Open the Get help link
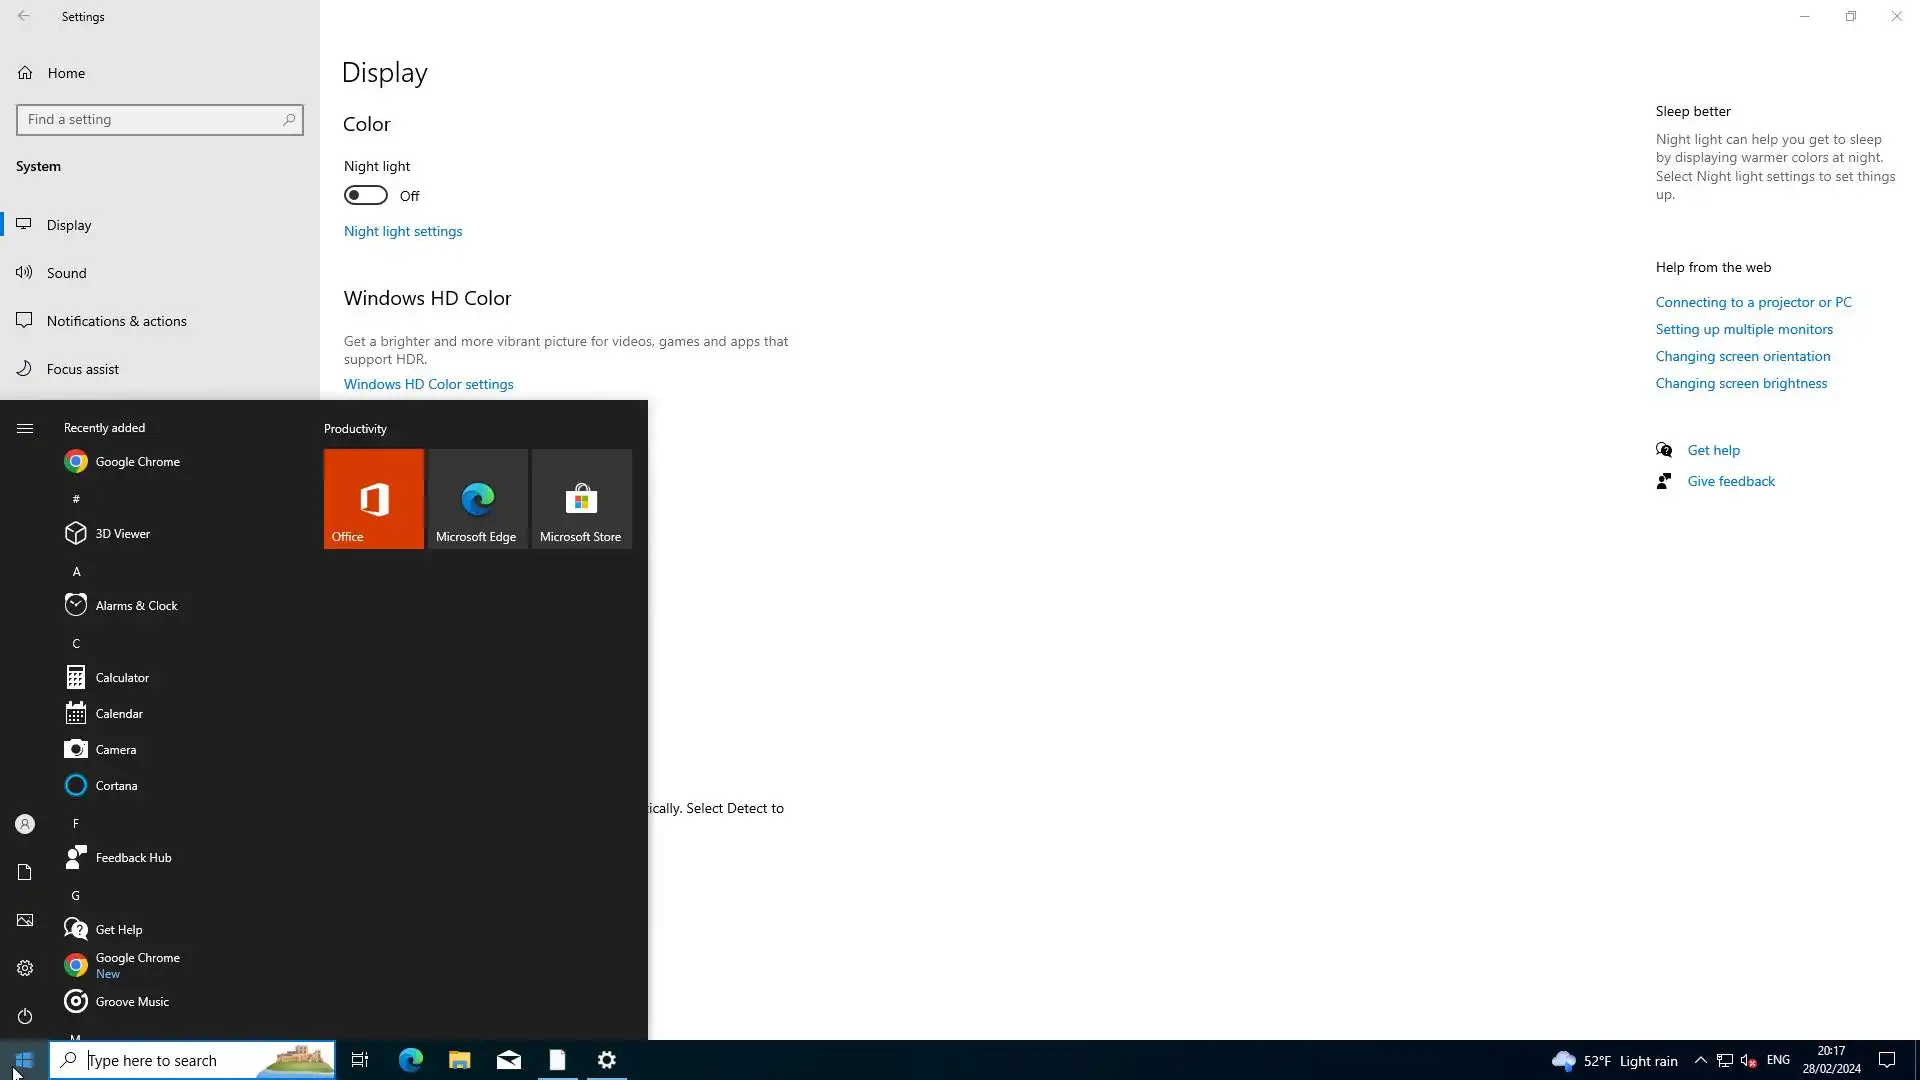 point(1713,450)
